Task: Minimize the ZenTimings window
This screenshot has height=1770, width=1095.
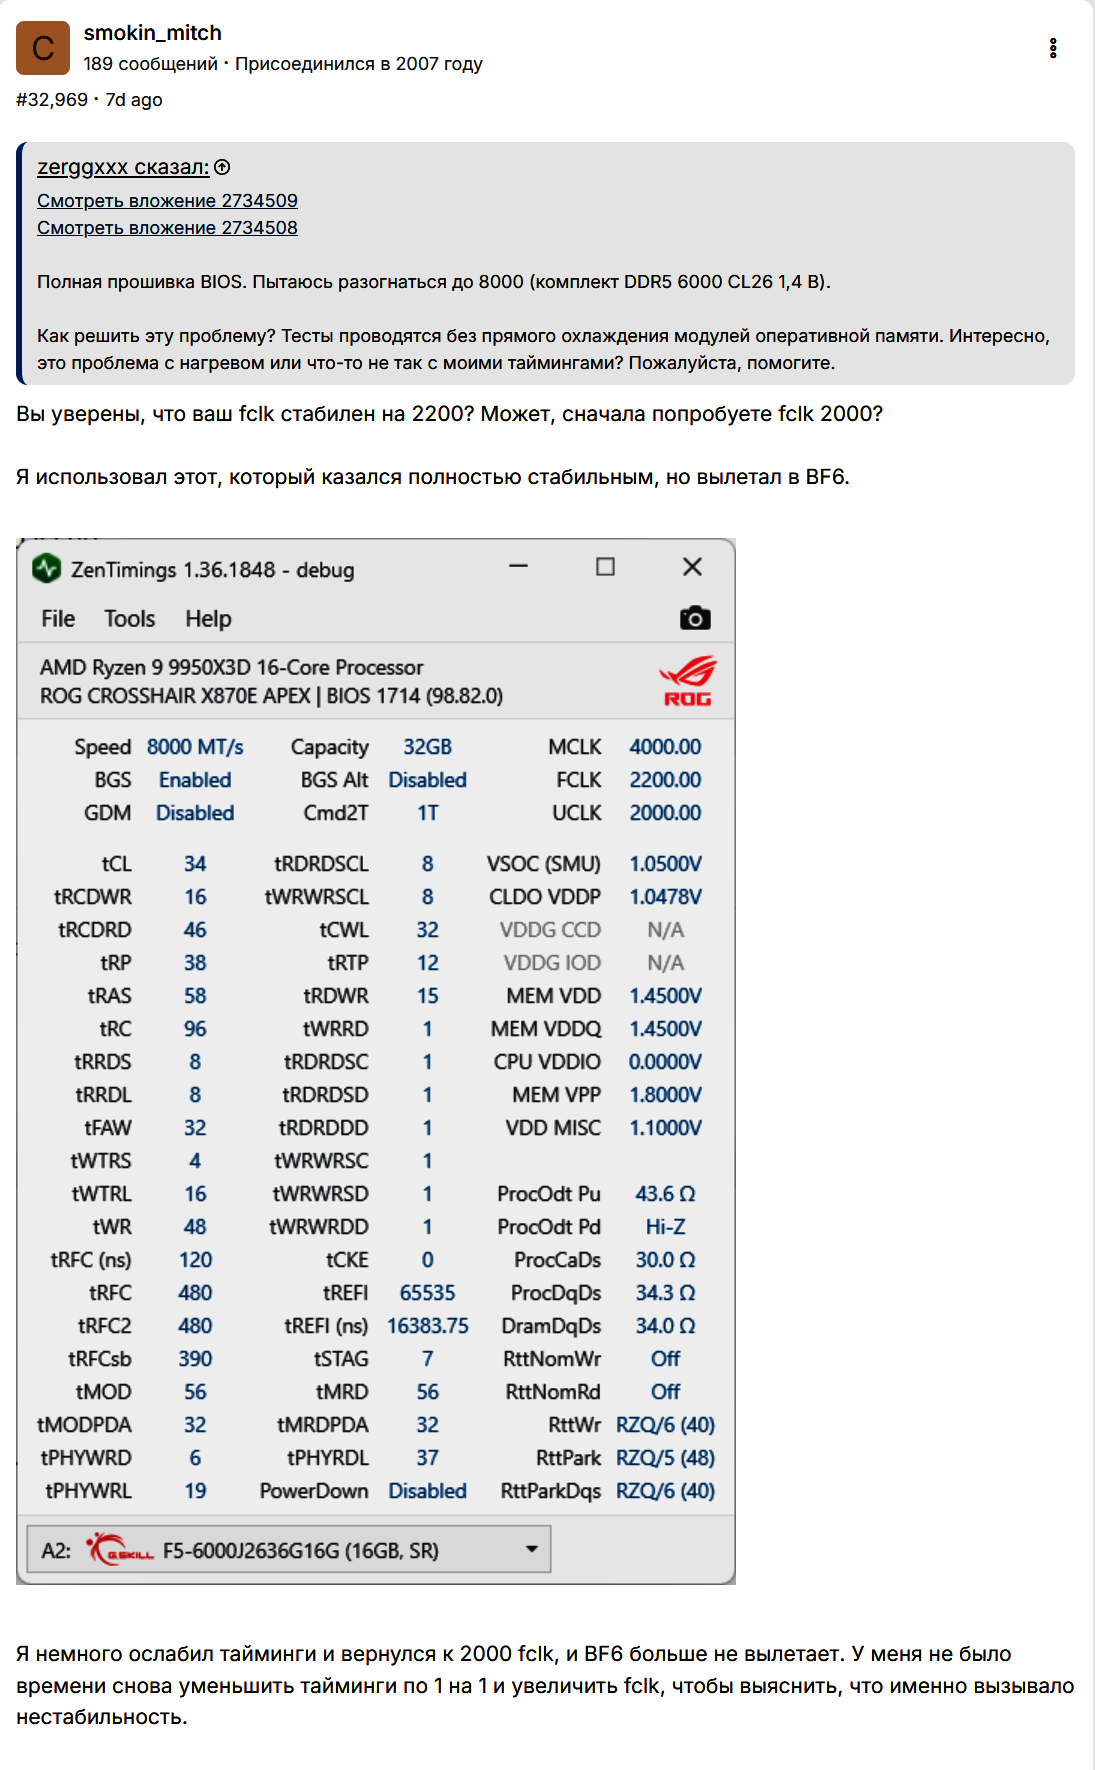Action: coord(518,567)
